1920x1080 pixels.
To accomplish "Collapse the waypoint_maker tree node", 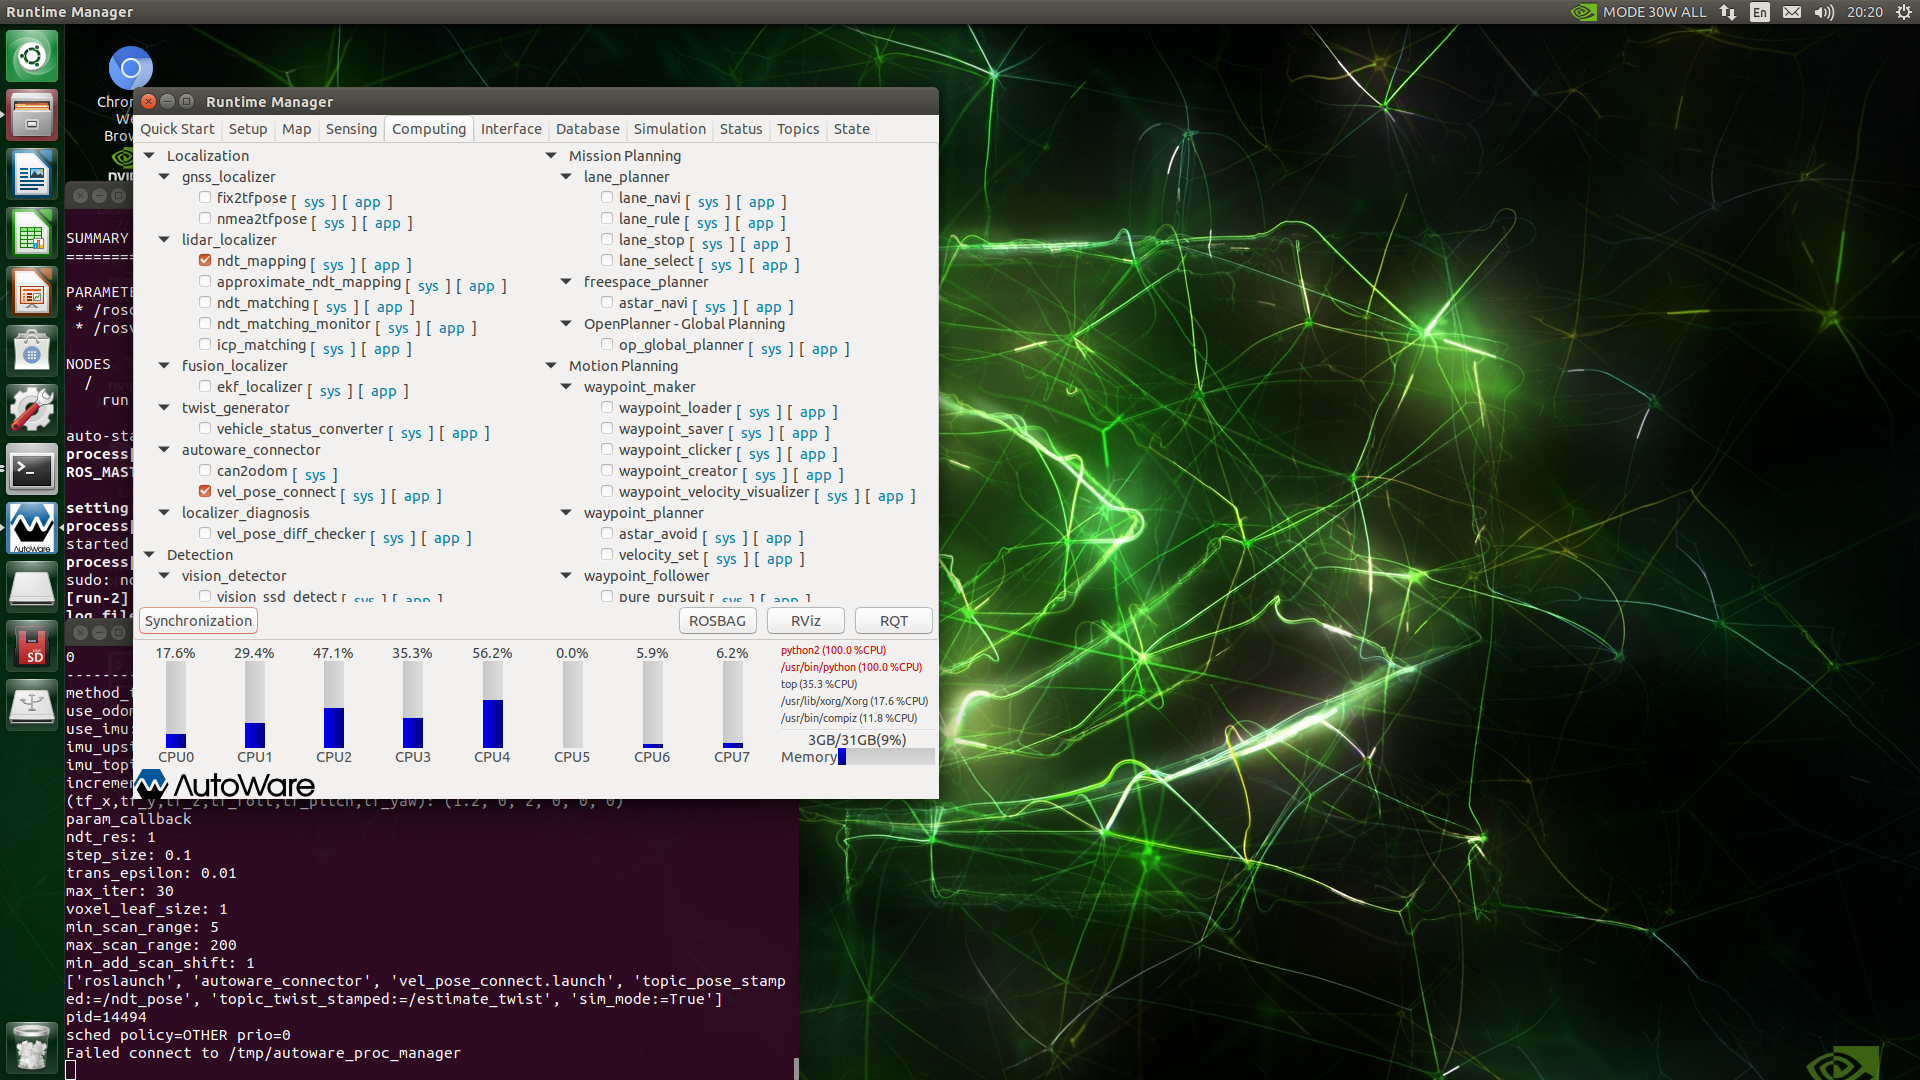I will click(x=566, y=386).
